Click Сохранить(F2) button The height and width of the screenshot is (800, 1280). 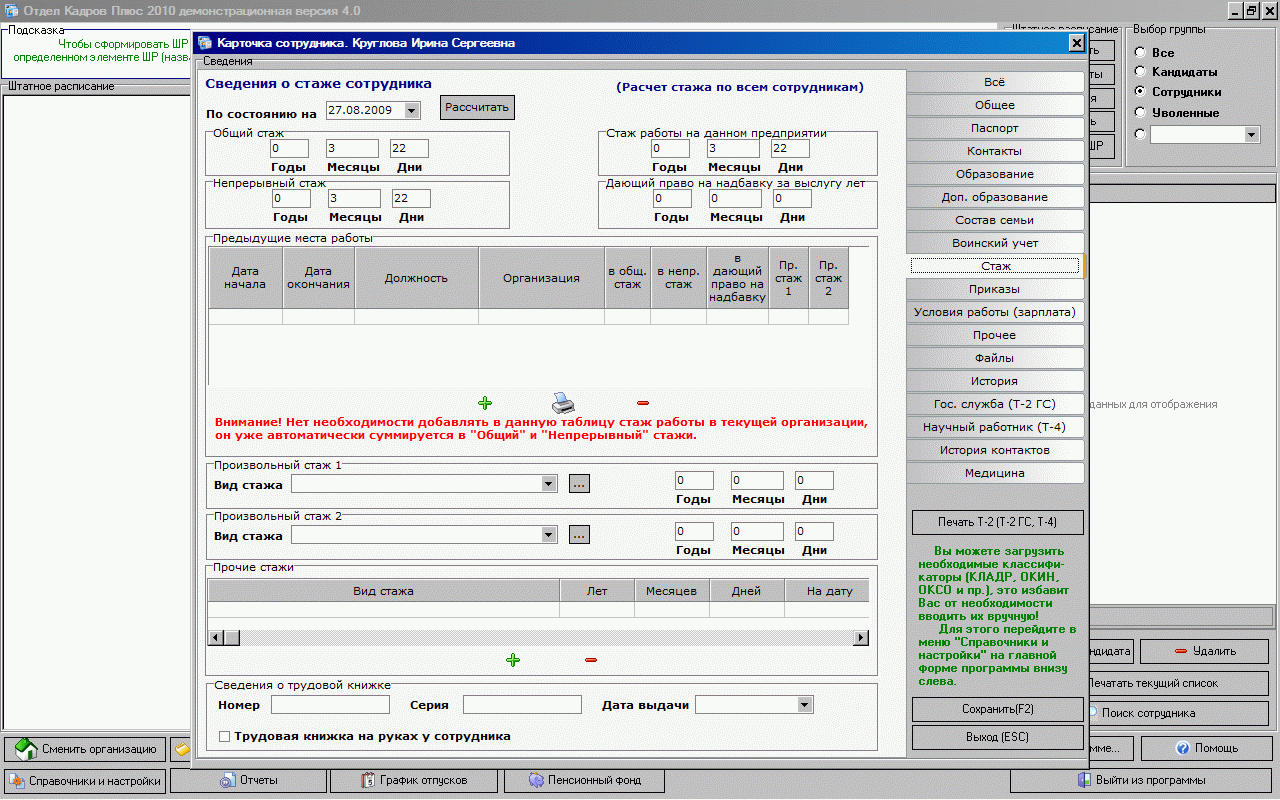(997, 709)
